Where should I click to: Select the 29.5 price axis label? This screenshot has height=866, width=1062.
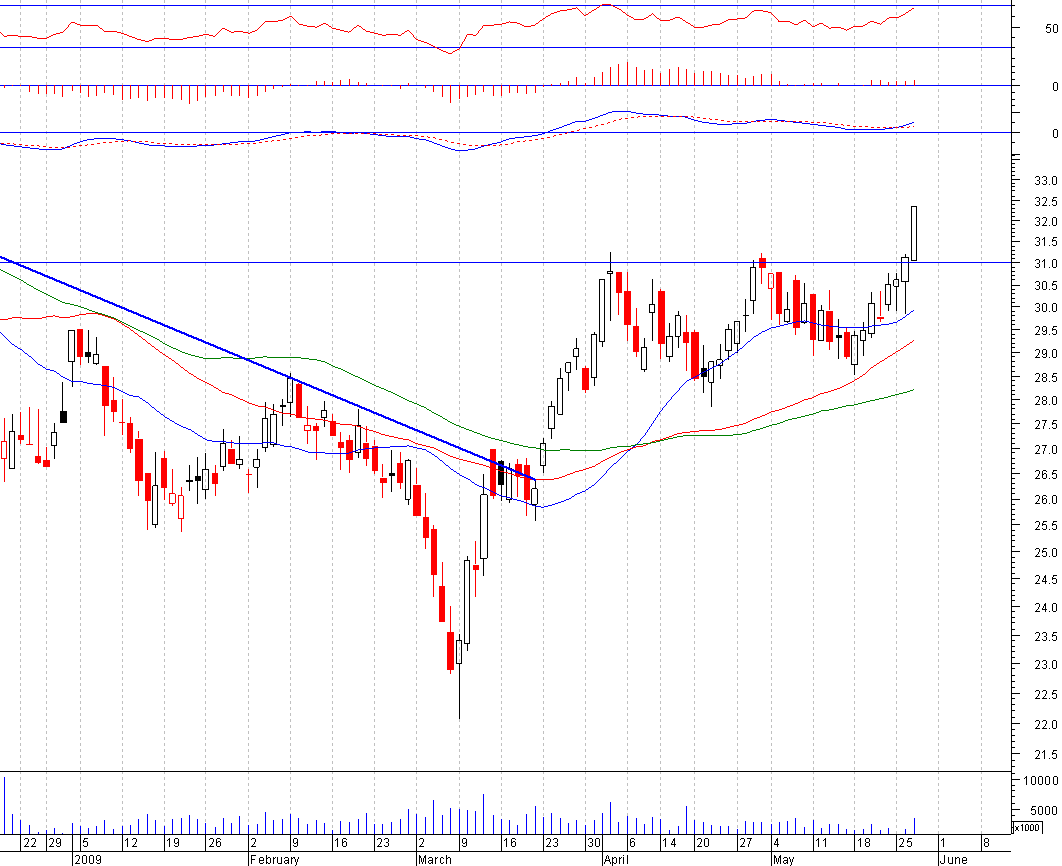(x=1045, y=330)
